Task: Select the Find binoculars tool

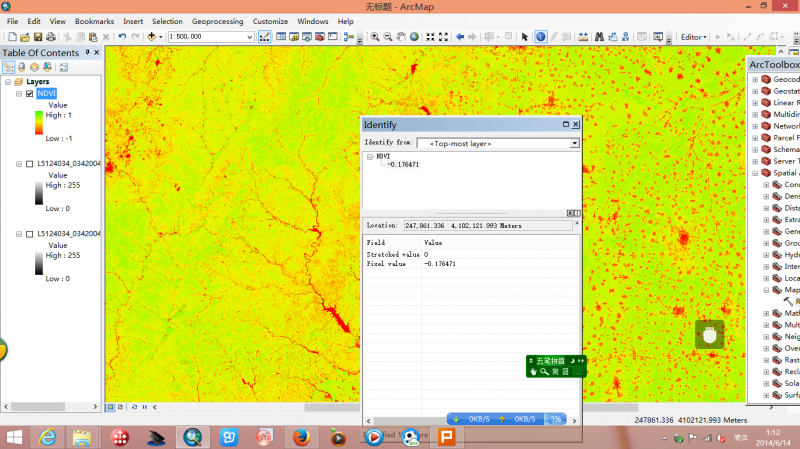Action: pyautogui.click(x=598, y=37)
